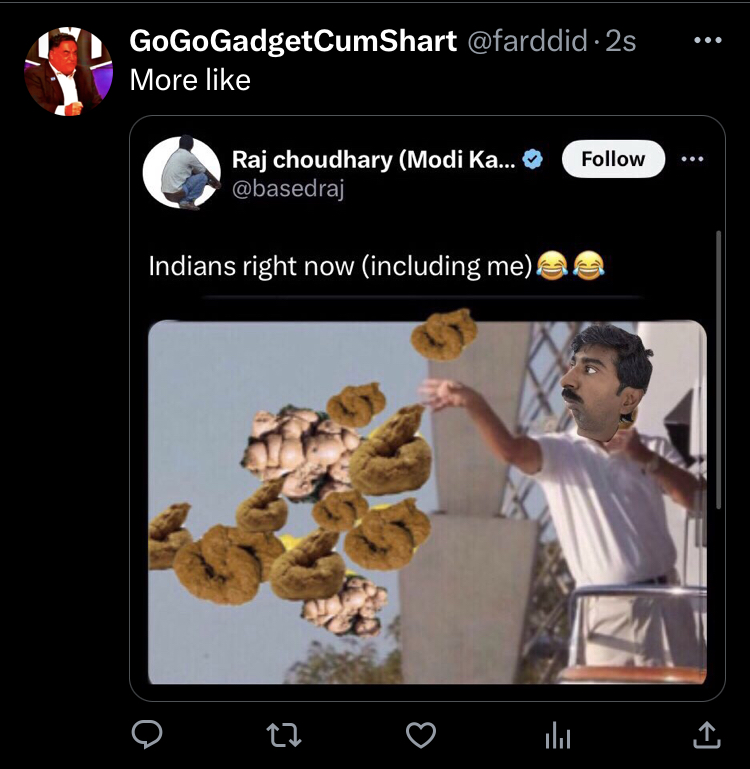The image size is (750, 769).
Task: Click the reply speech bubble icon
Action: click(147, 734)
